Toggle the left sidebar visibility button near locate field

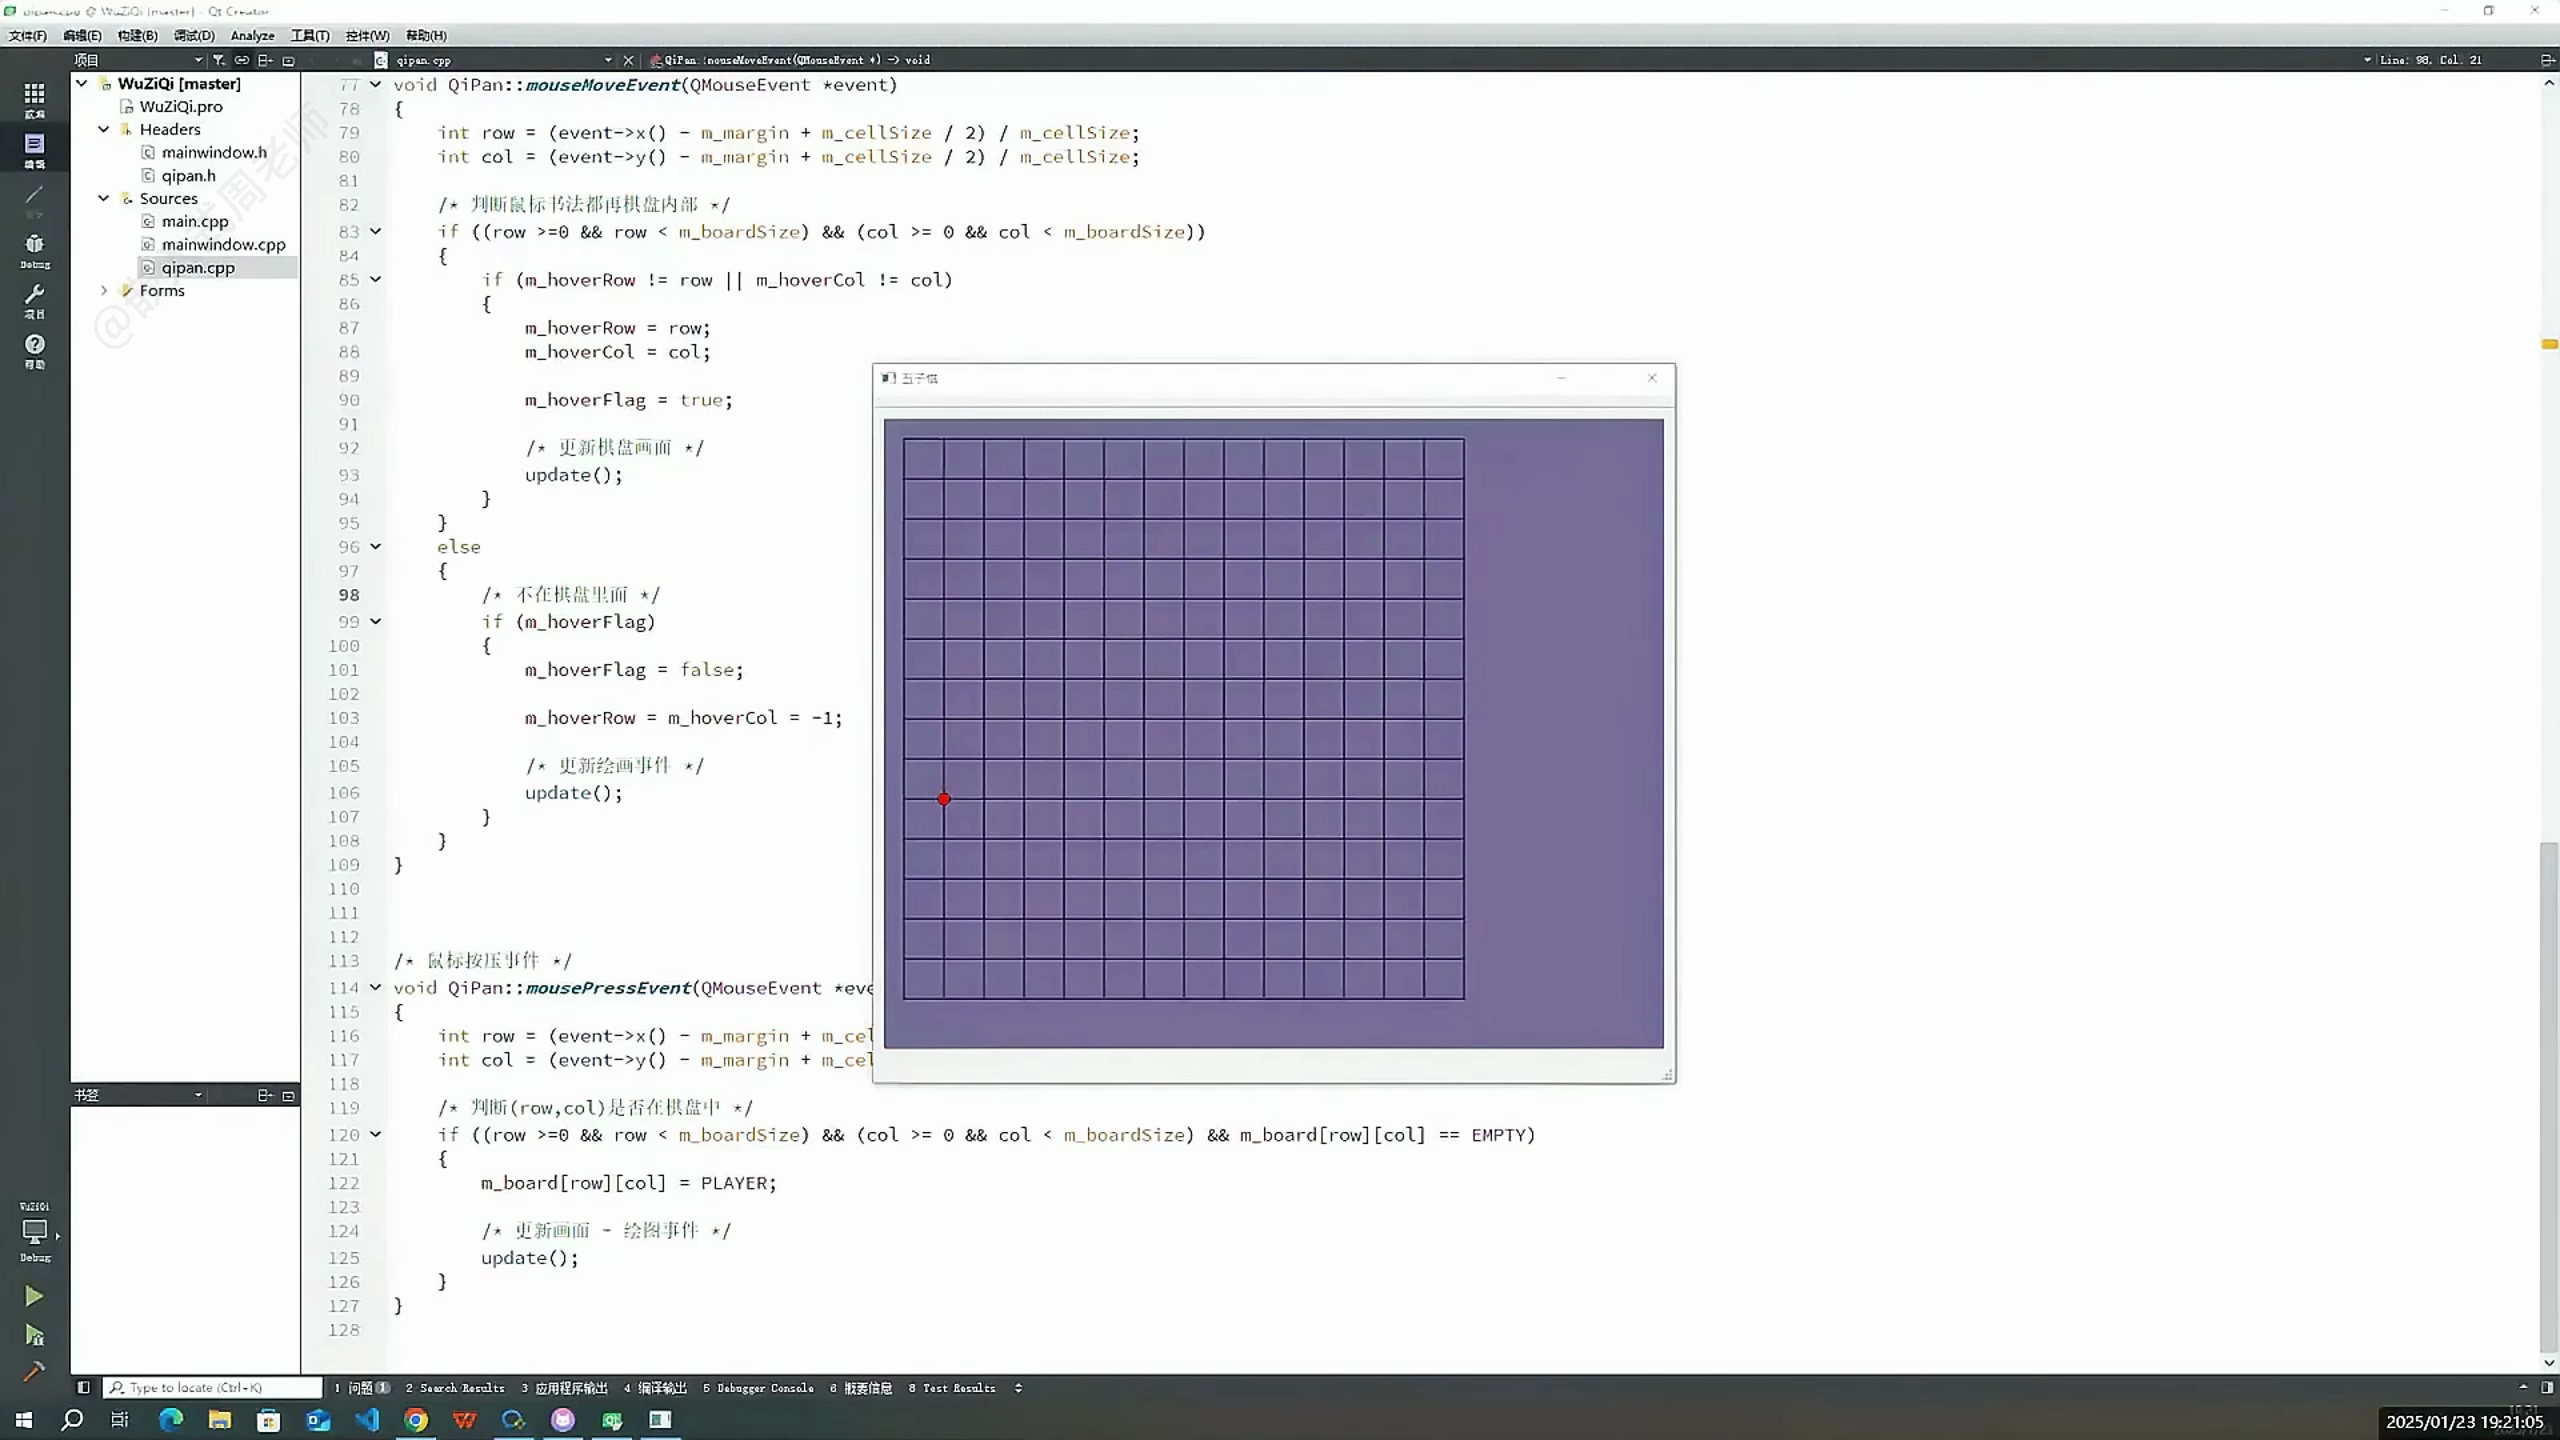84,1388
